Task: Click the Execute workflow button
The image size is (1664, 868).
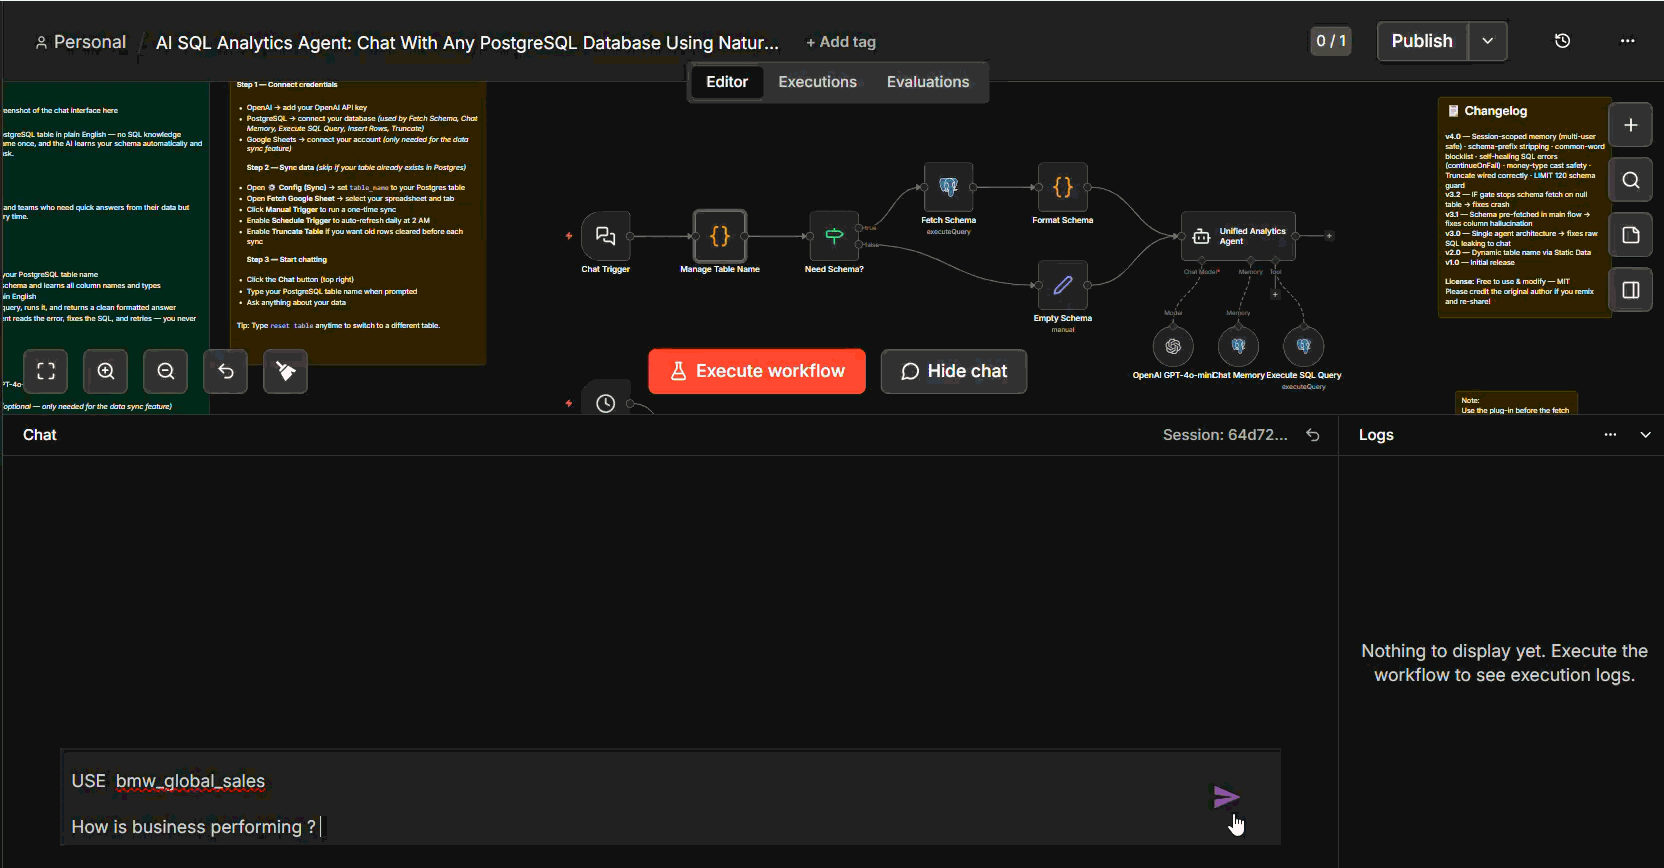Action: (757, 371)
